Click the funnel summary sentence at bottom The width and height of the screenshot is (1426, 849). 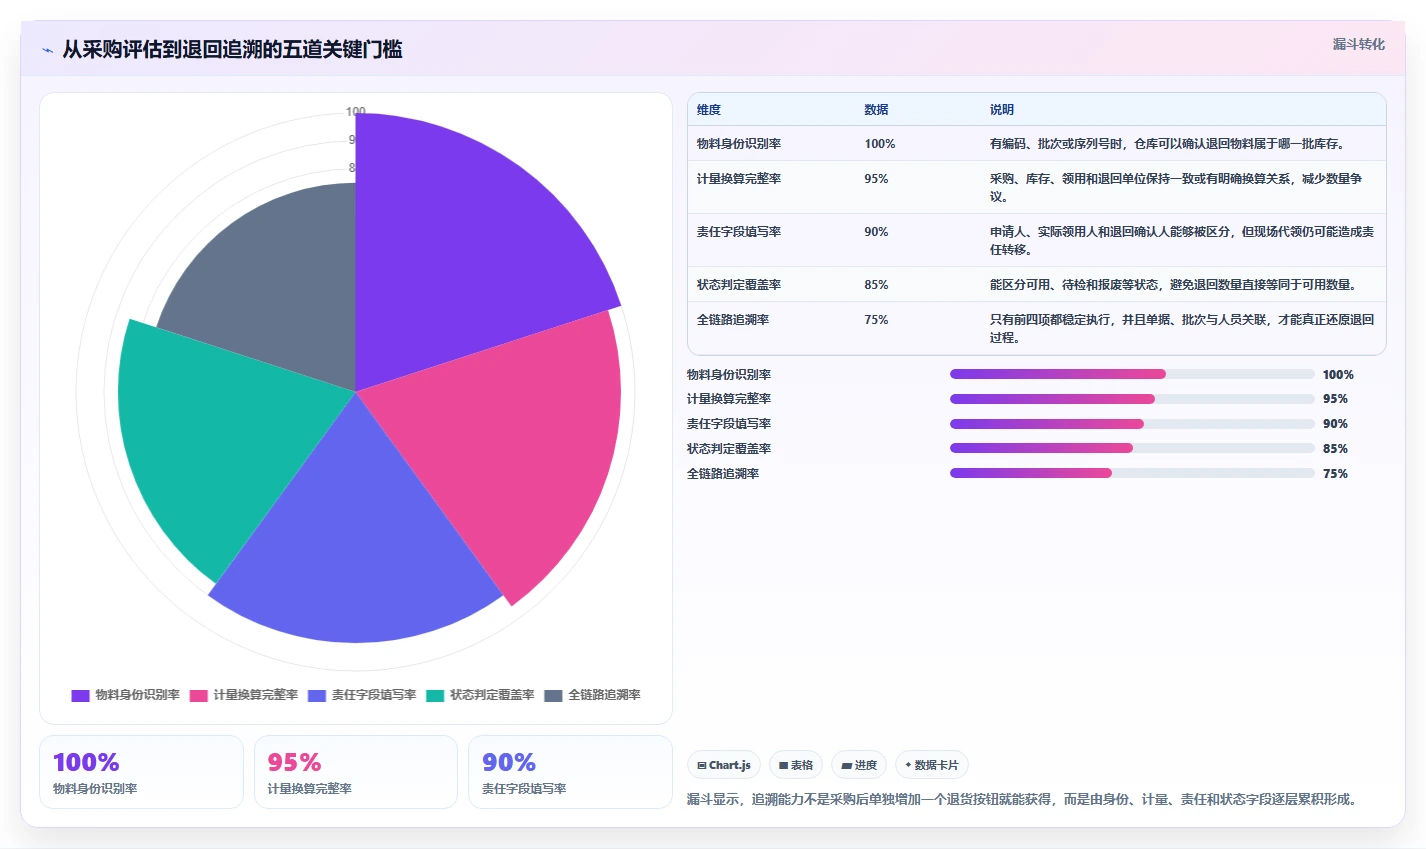pyautogui.click(x=1022, y=800)
